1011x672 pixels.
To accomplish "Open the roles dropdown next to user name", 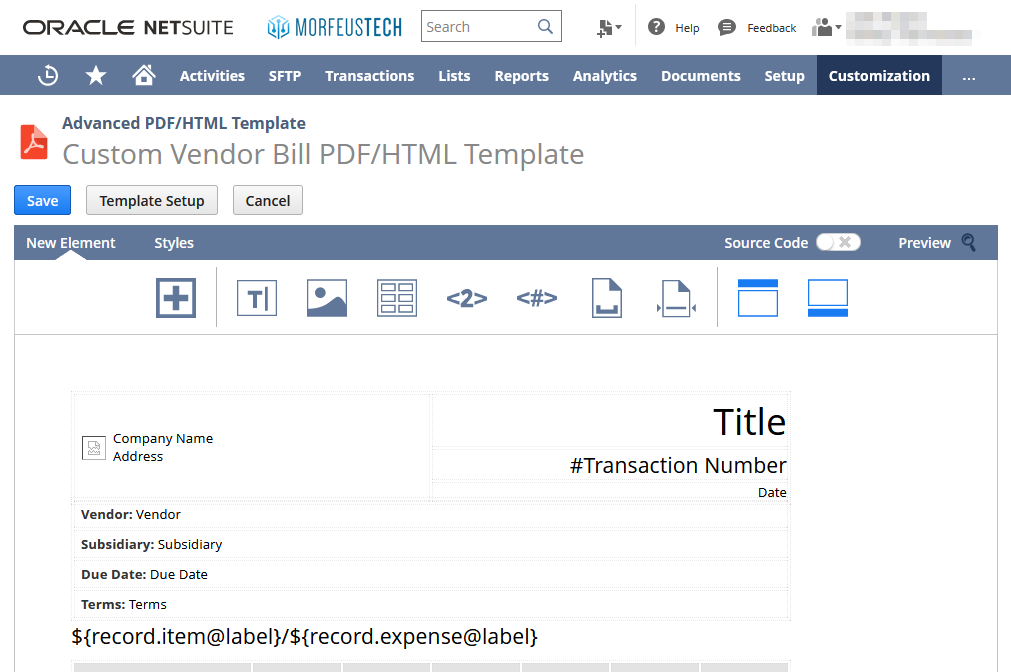I will 826,27.
